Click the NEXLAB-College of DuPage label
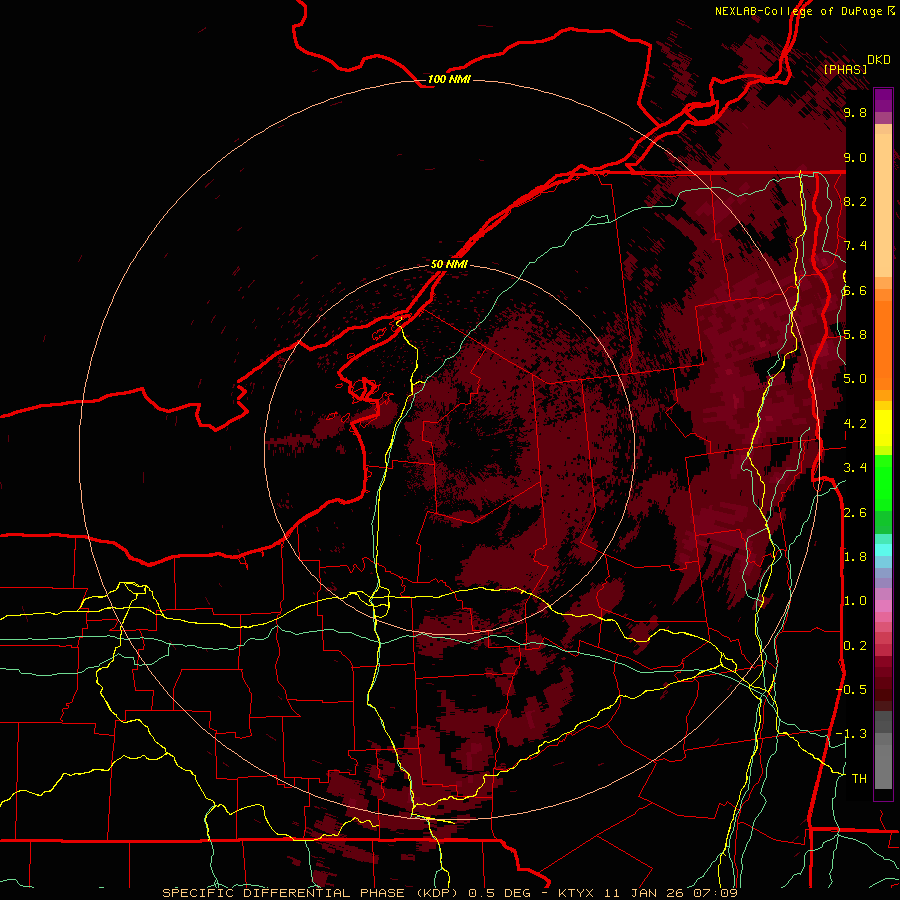Viewport: 900px width, 900px height. tap(799, 11)
